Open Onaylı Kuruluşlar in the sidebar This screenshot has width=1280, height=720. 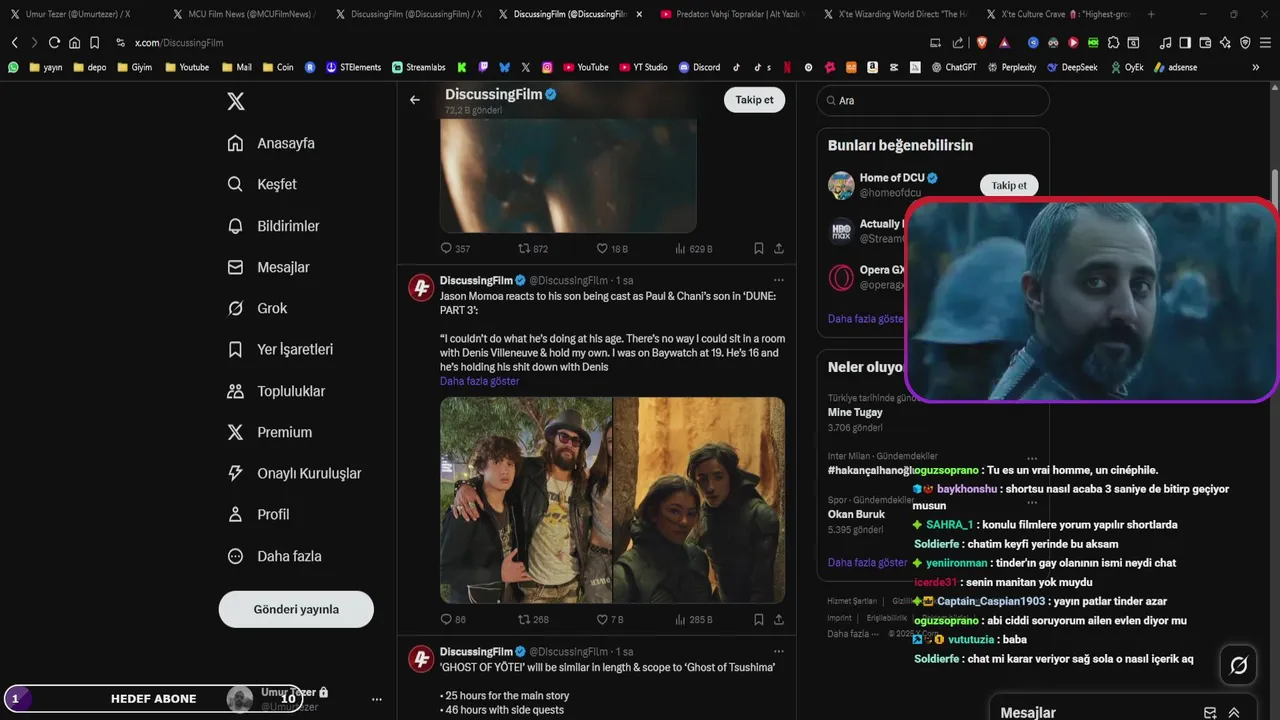294,473
